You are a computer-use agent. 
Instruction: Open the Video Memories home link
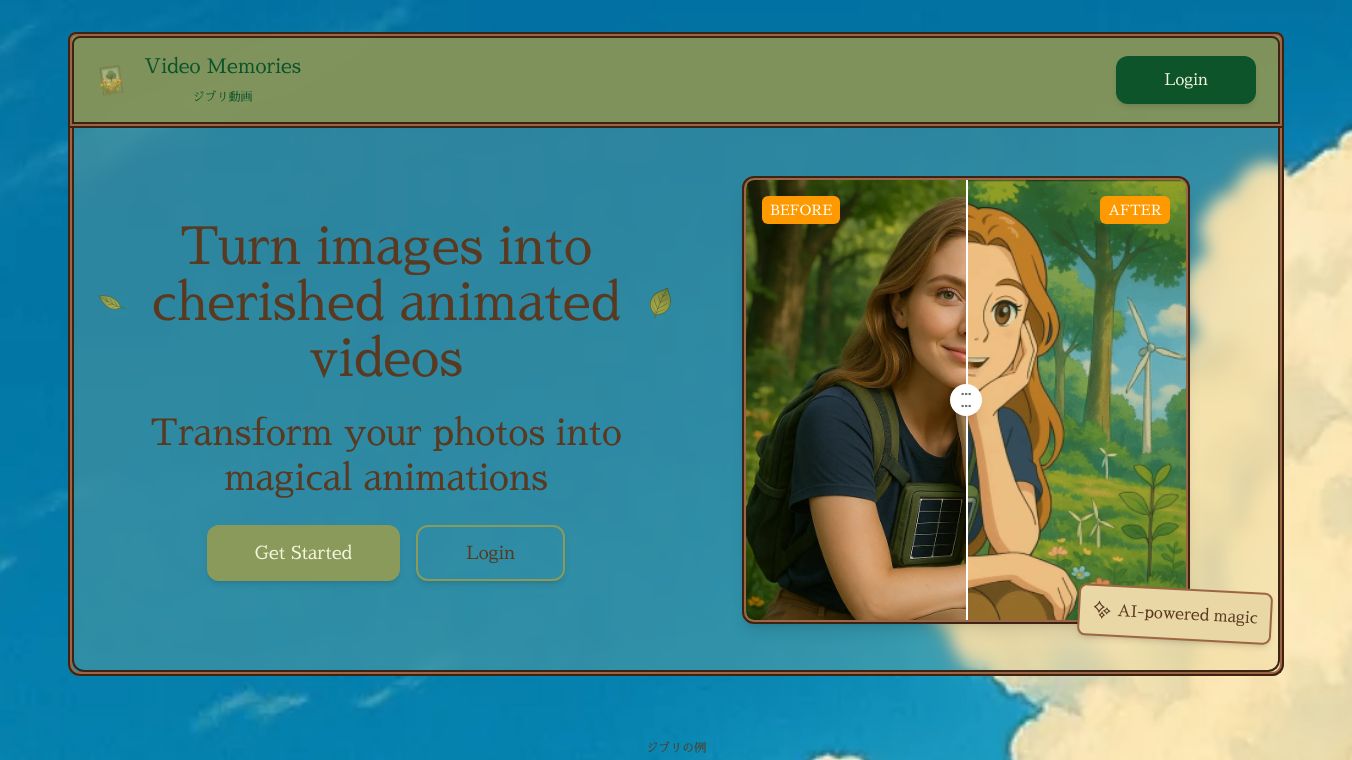[x=223, y=66]
